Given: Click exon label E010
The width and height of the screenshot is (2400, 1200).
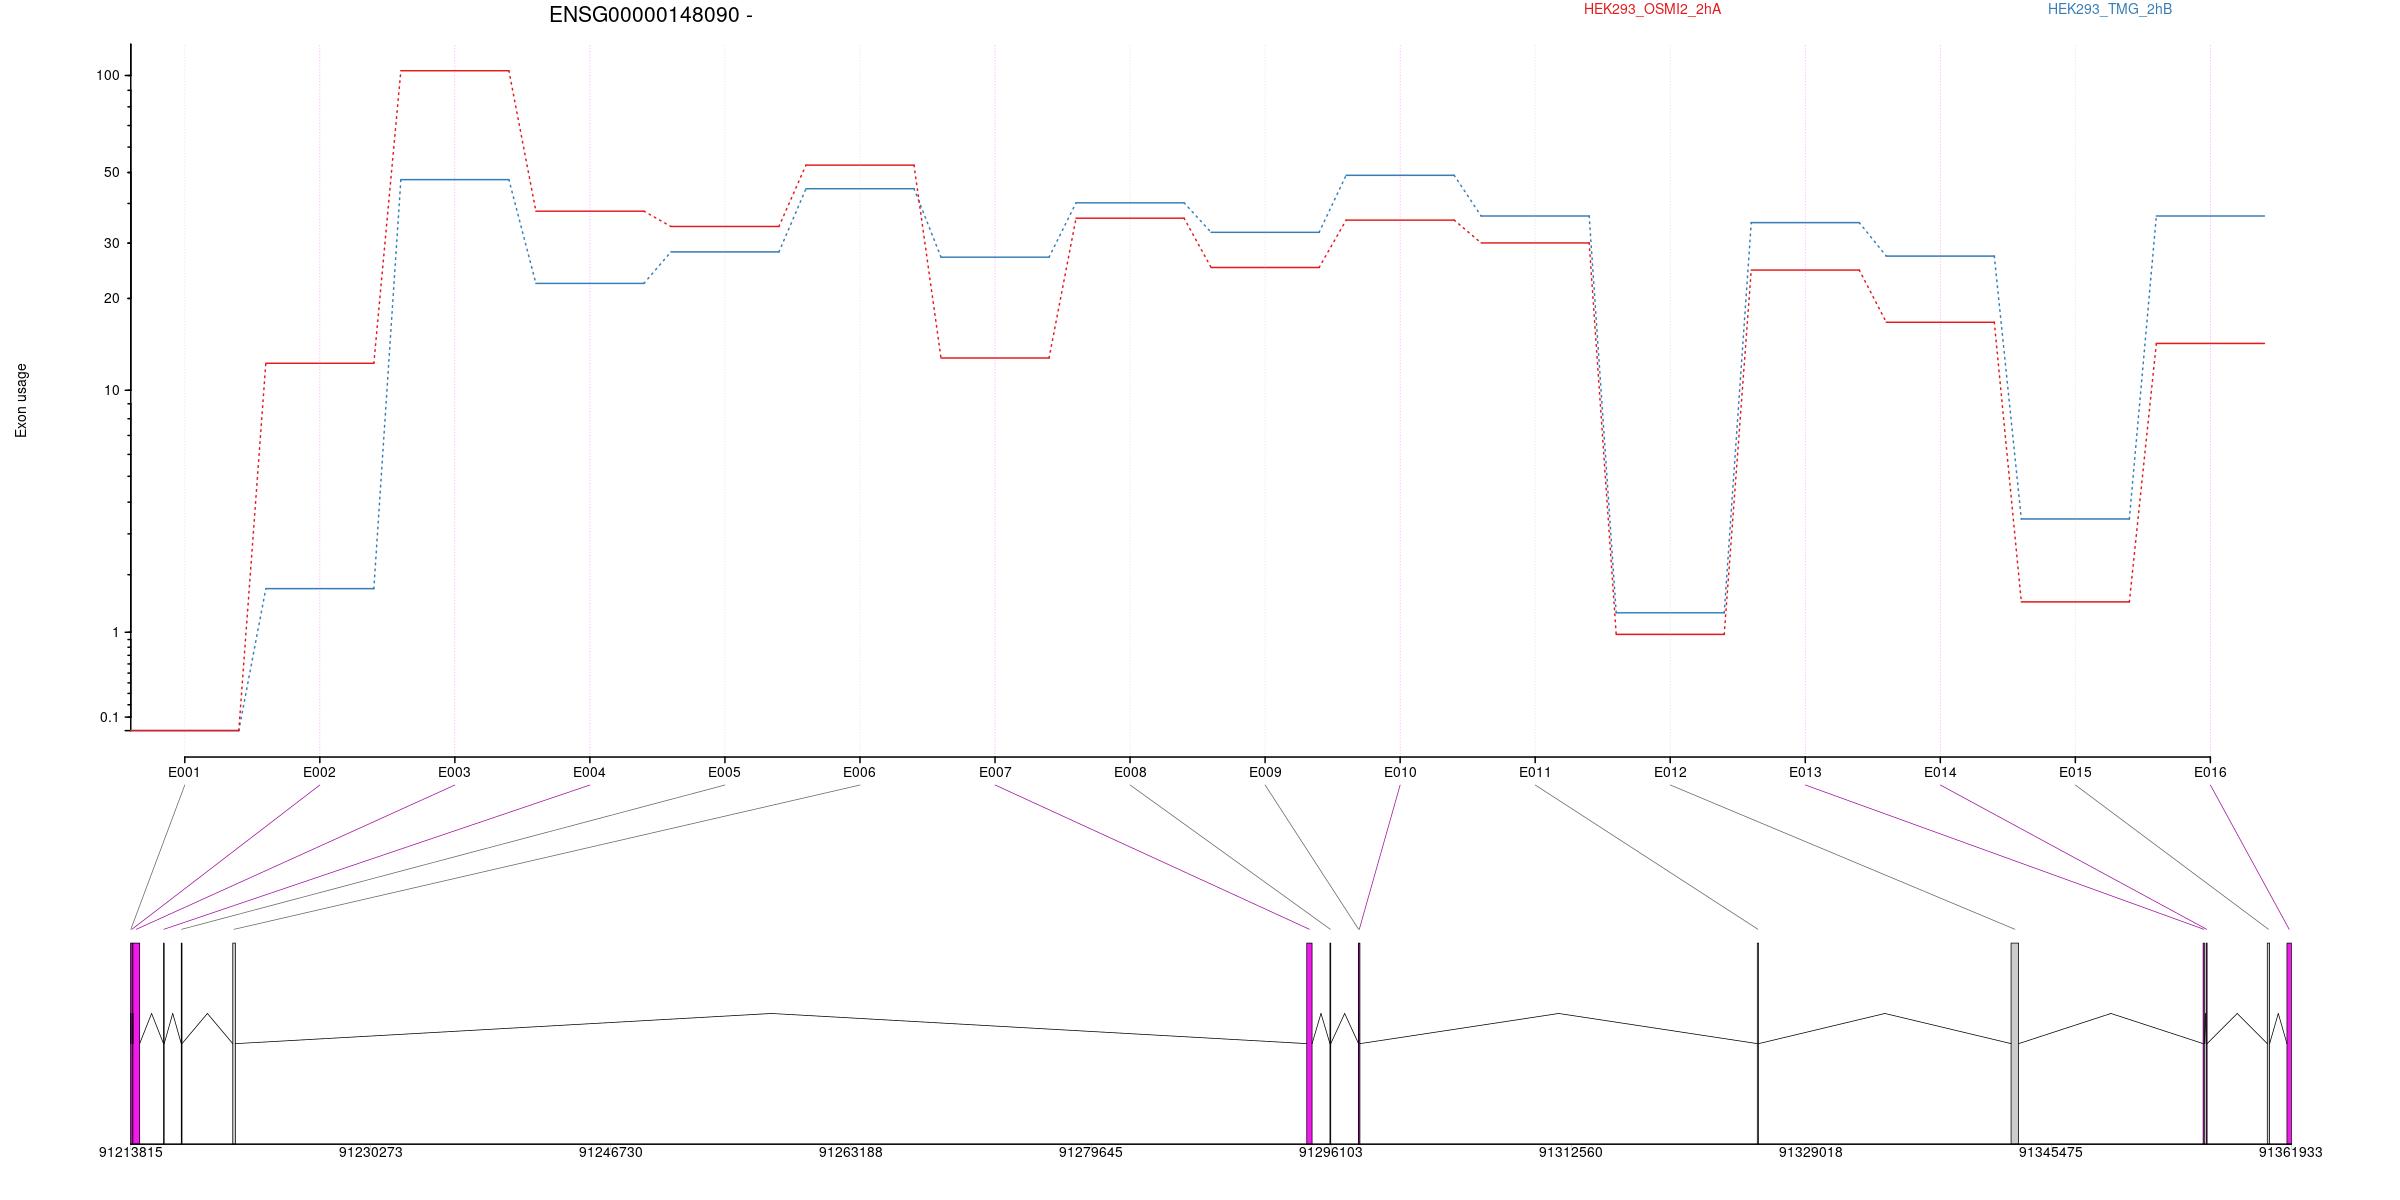Looking at the screenshot, I should (x=1400, y=772).
